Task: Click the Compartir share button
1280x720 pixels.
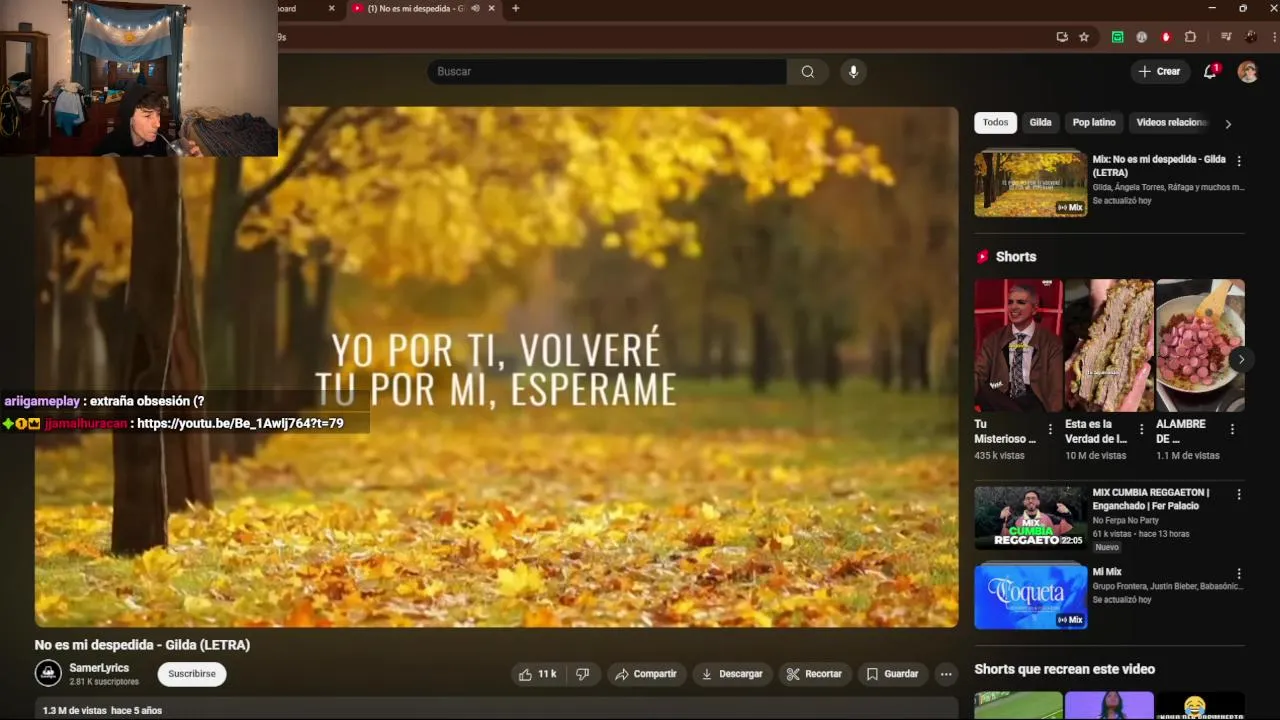Action: pyautogui.click(x=646, y=674)
